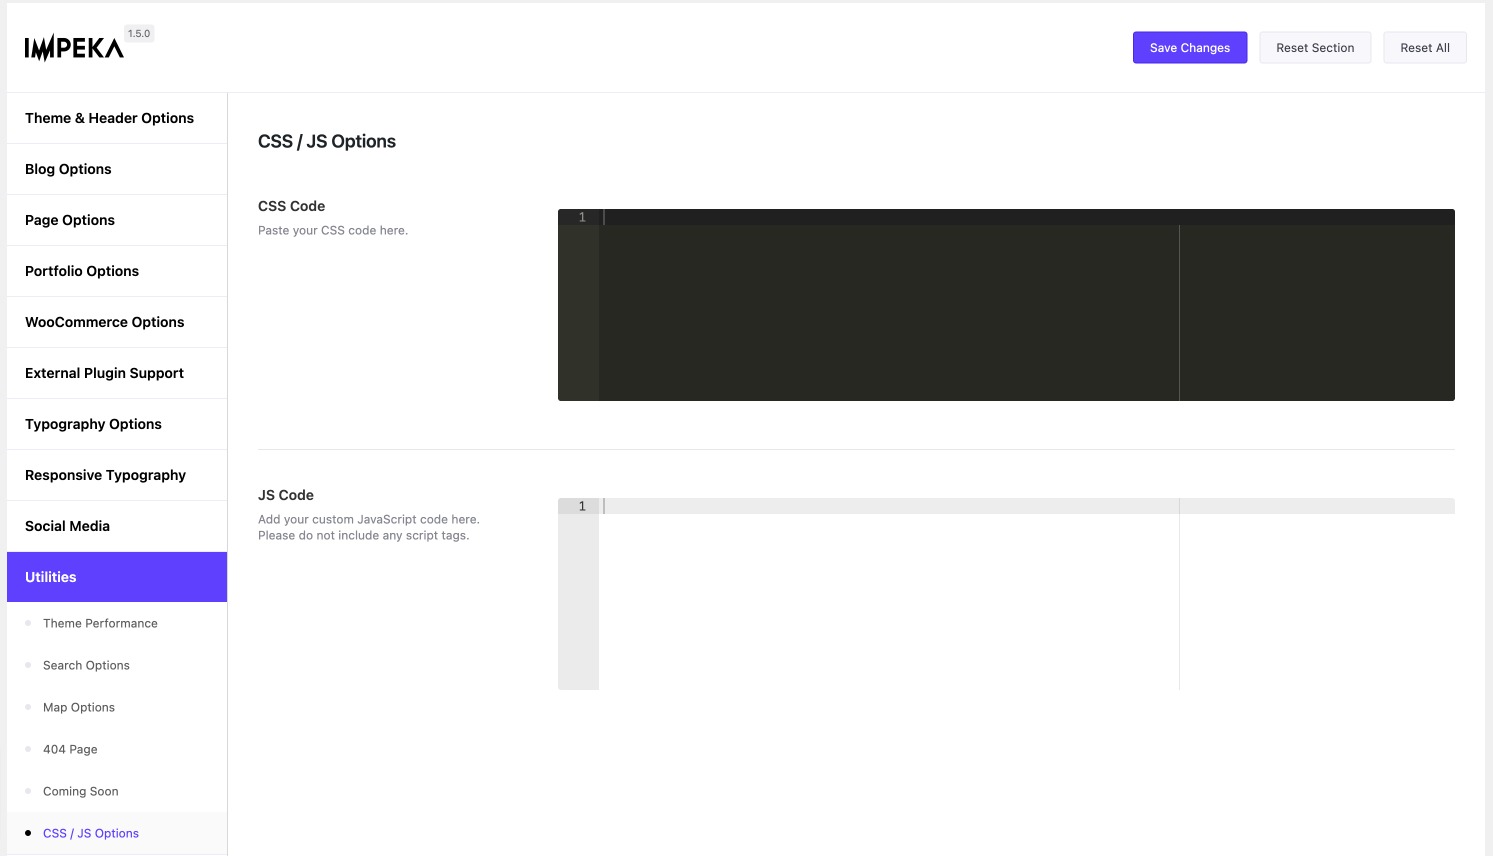Click the Impeka logo
The image size is (1493, 856).
[72, 45]
